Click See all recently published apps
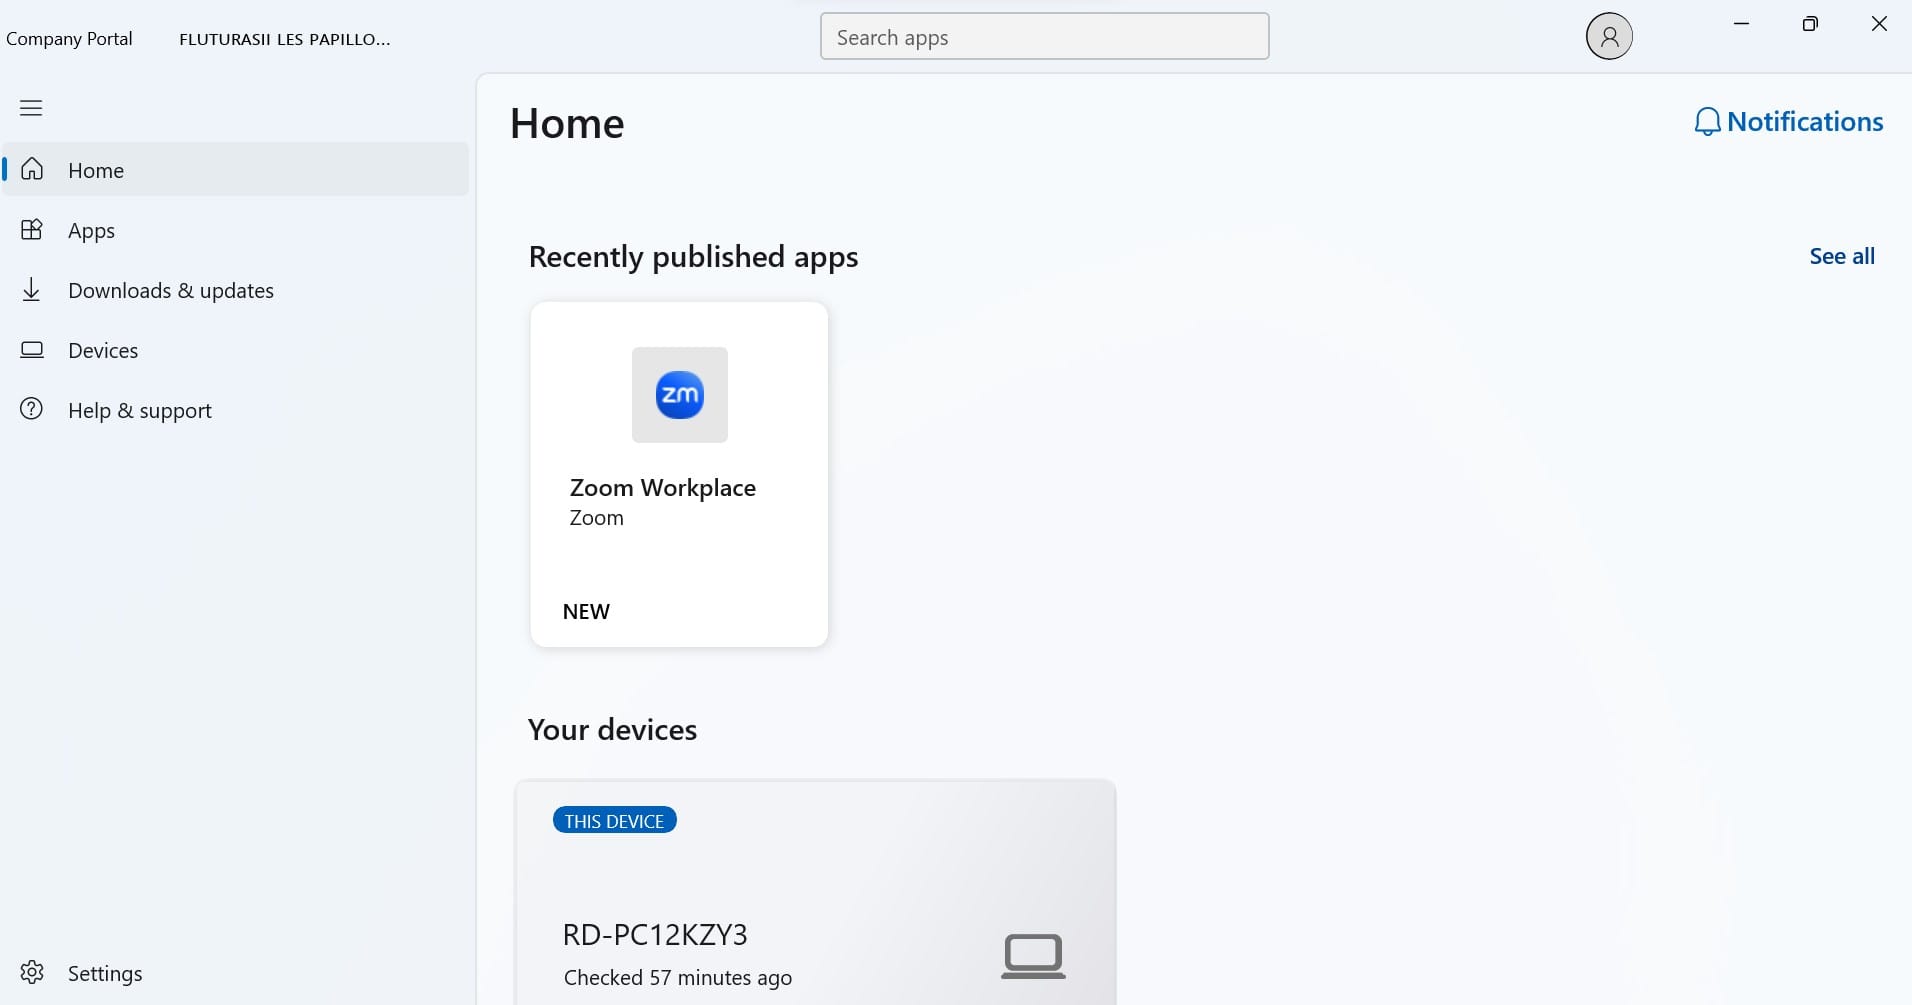The width and height of the screenshot is (1912, 1005). coord(1842,256)
